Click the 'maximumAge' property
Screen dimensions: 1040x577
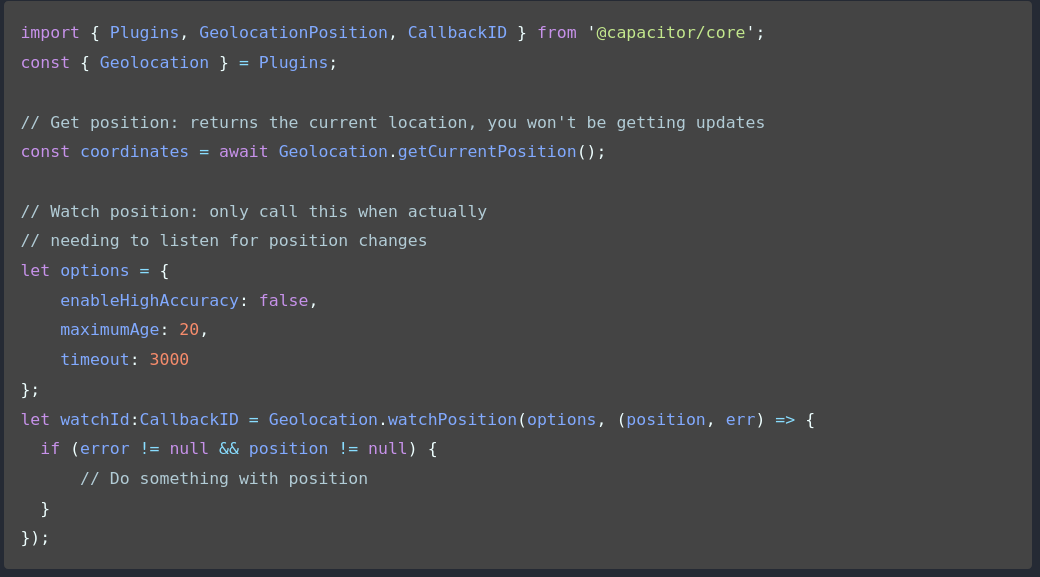[109, 330]
